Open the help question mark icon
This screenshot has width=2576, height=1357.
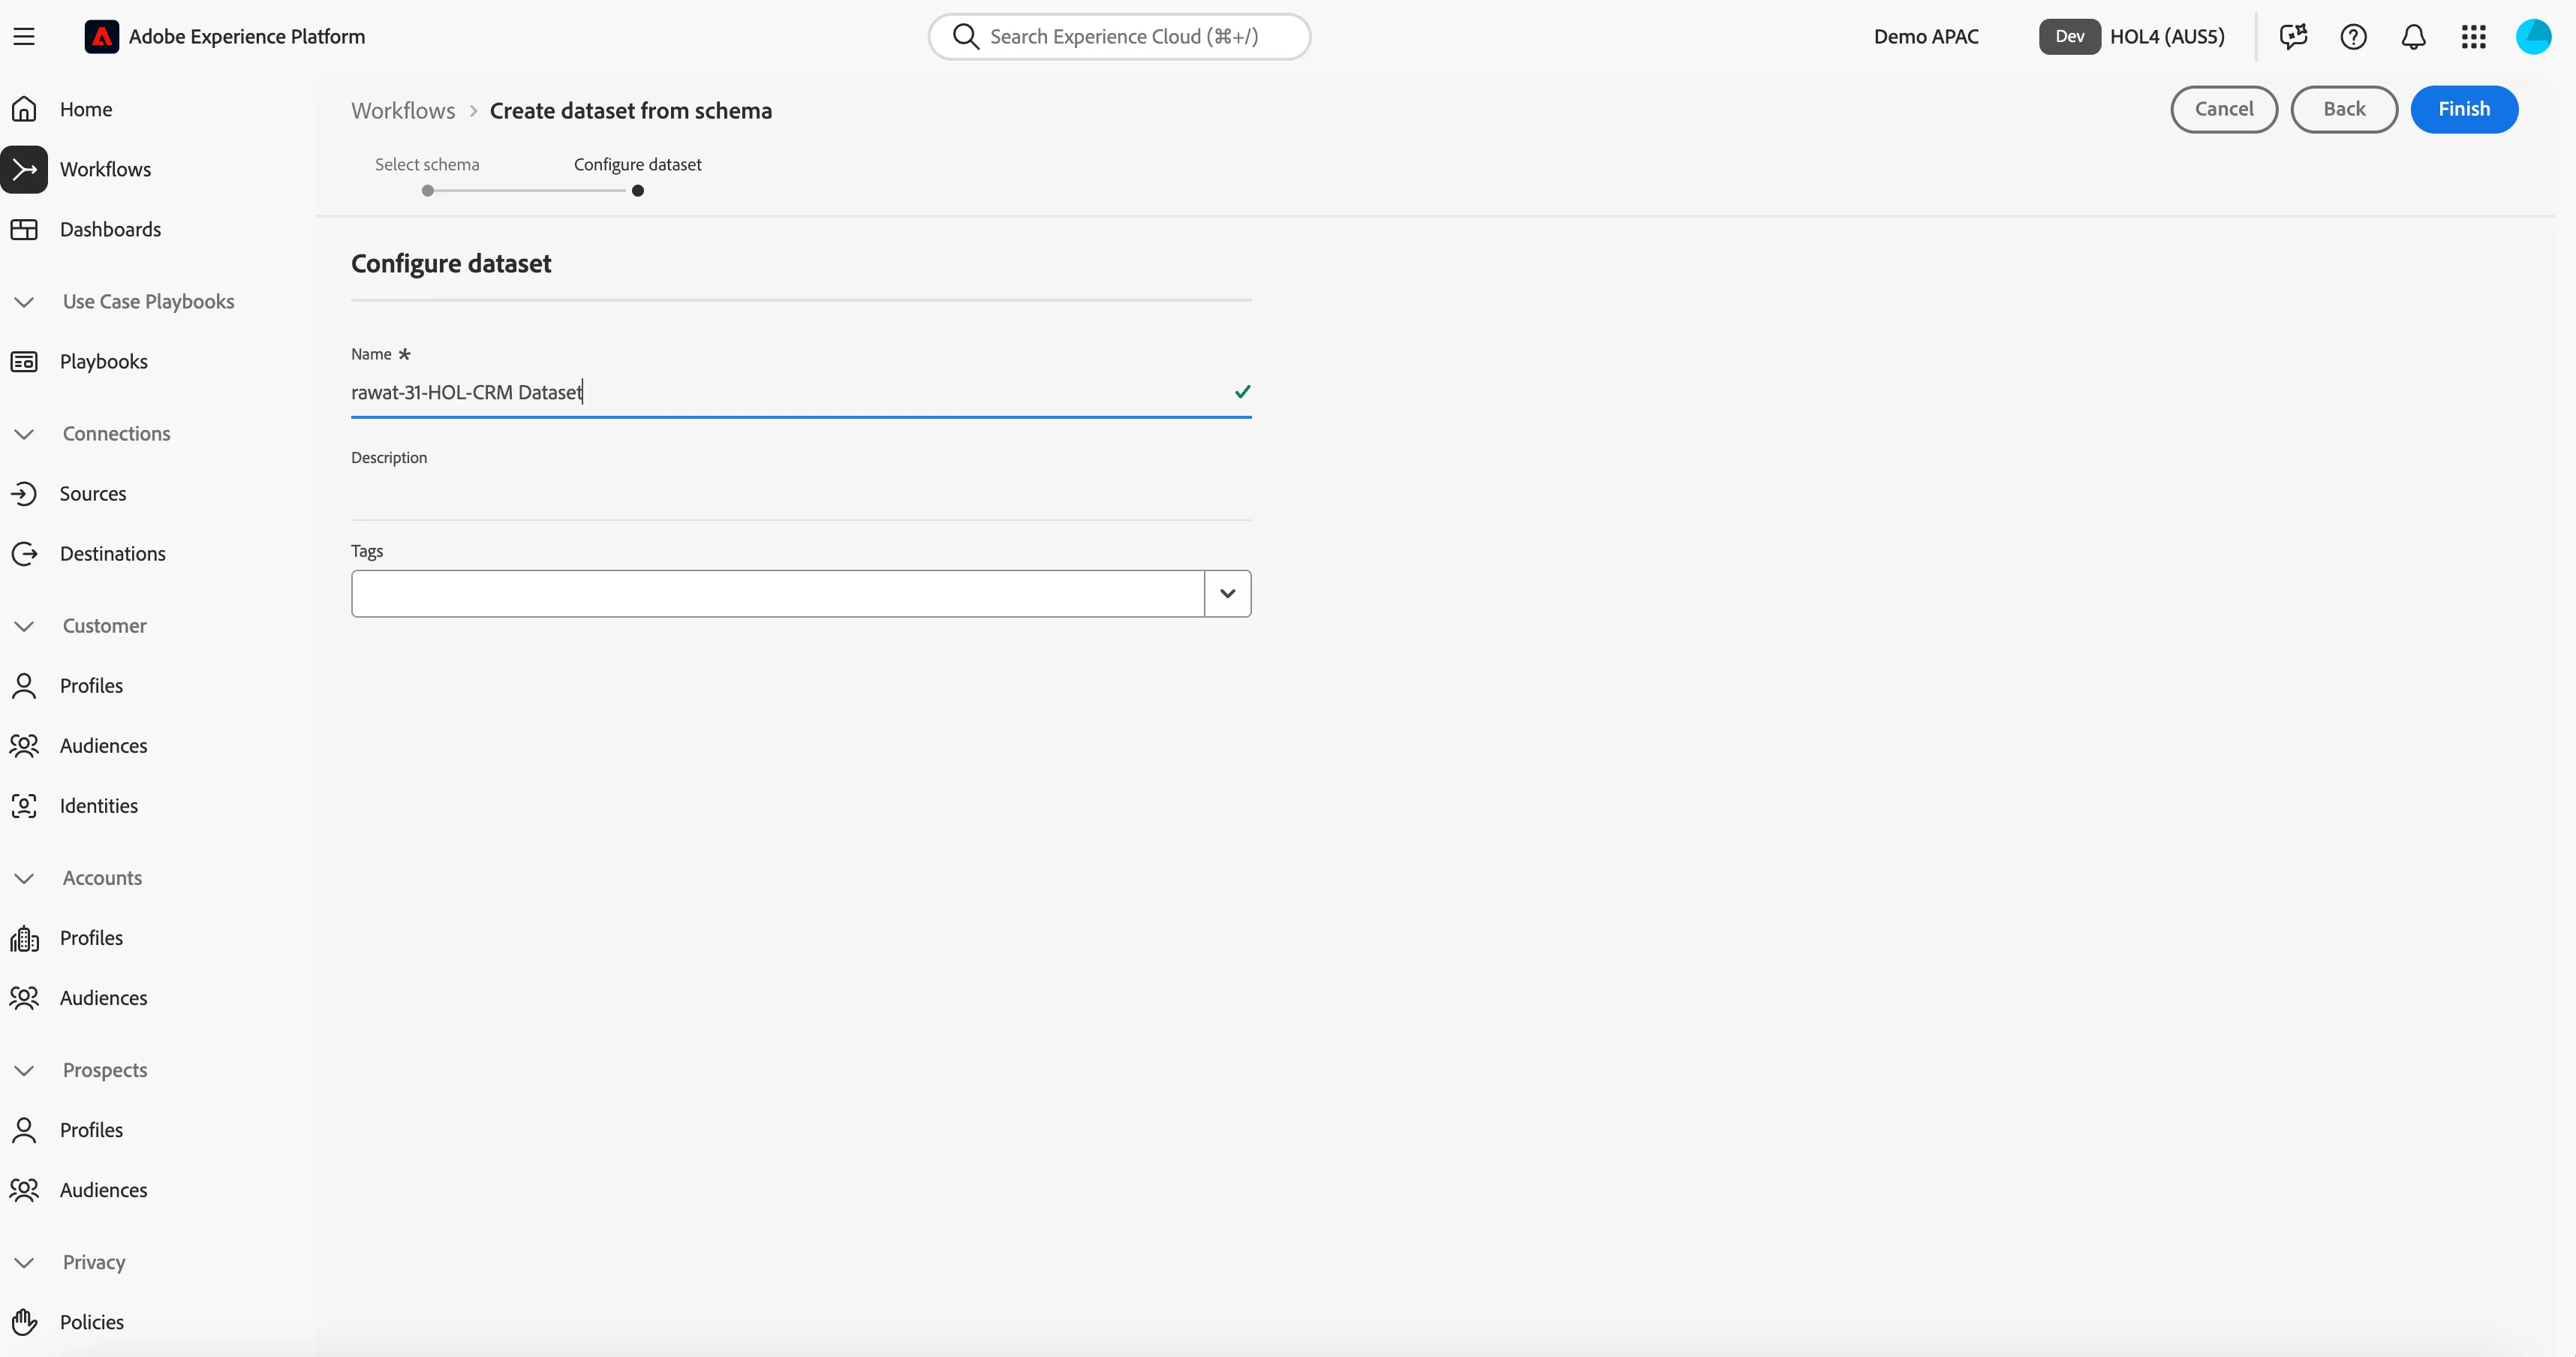coord(2353,37)
